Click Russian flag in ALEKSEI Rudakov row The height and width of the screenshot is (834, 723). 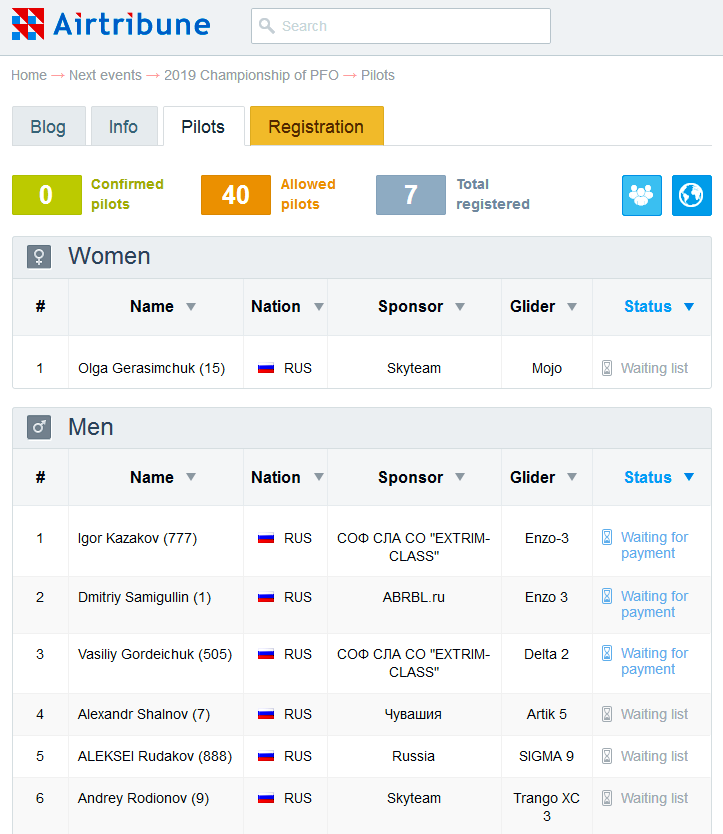[266, 756]
